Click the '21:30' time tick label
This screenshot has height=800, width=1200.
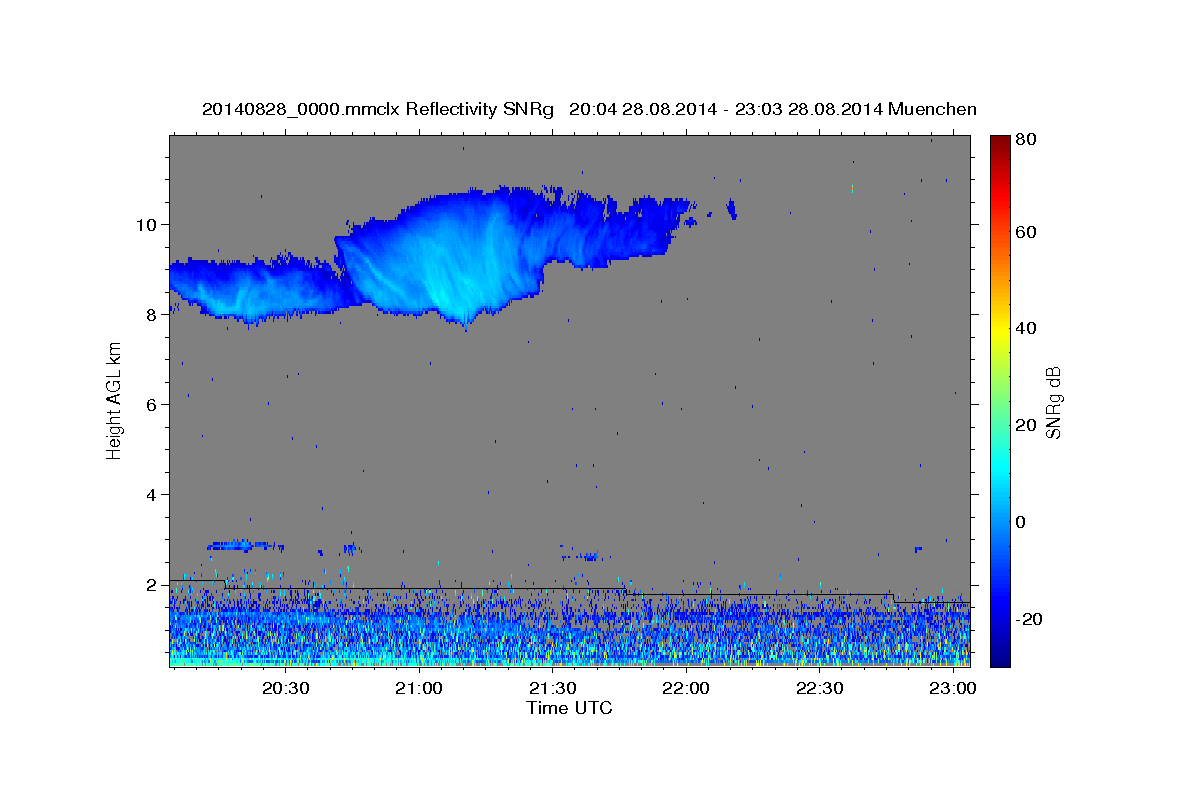552,688
